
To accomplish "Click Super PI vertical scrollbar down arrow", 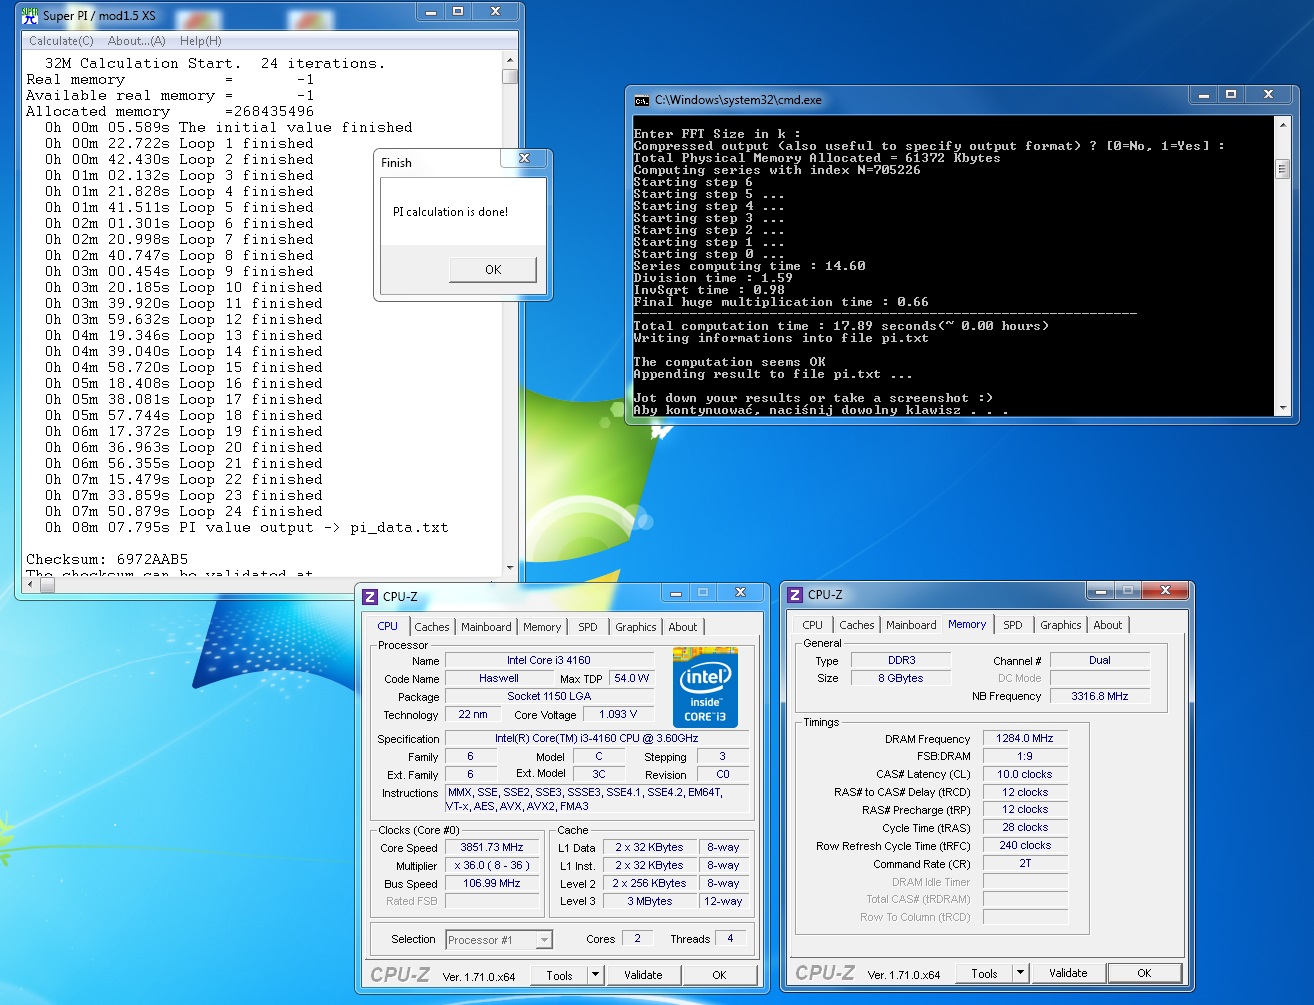I will [510, 568].
